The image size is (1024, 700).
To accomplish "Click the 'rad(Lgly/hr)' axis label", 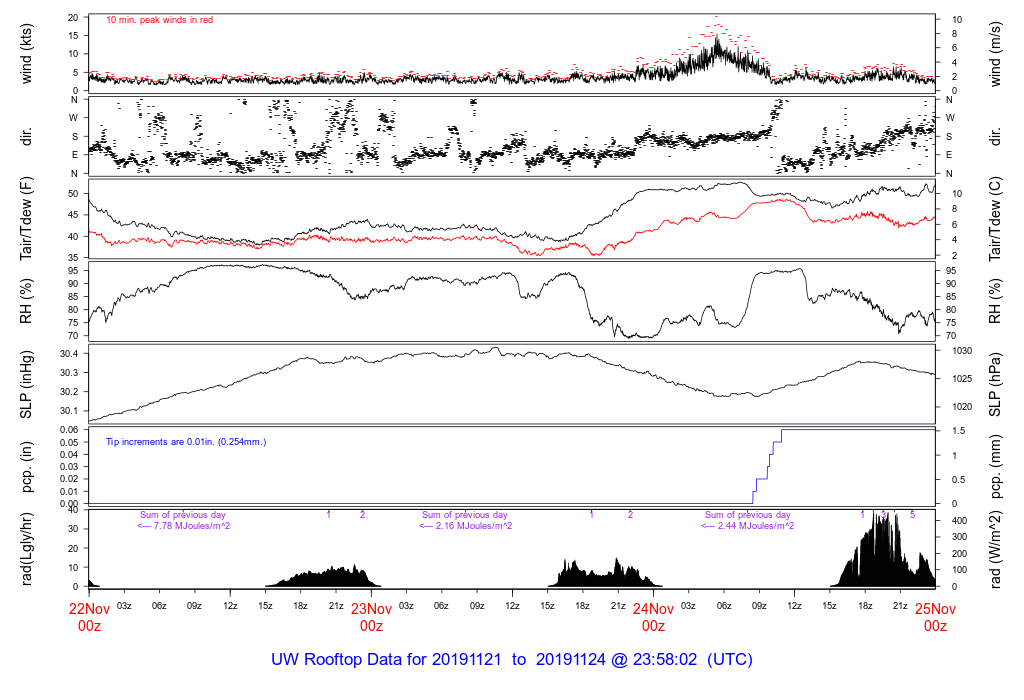I will 26,549.
